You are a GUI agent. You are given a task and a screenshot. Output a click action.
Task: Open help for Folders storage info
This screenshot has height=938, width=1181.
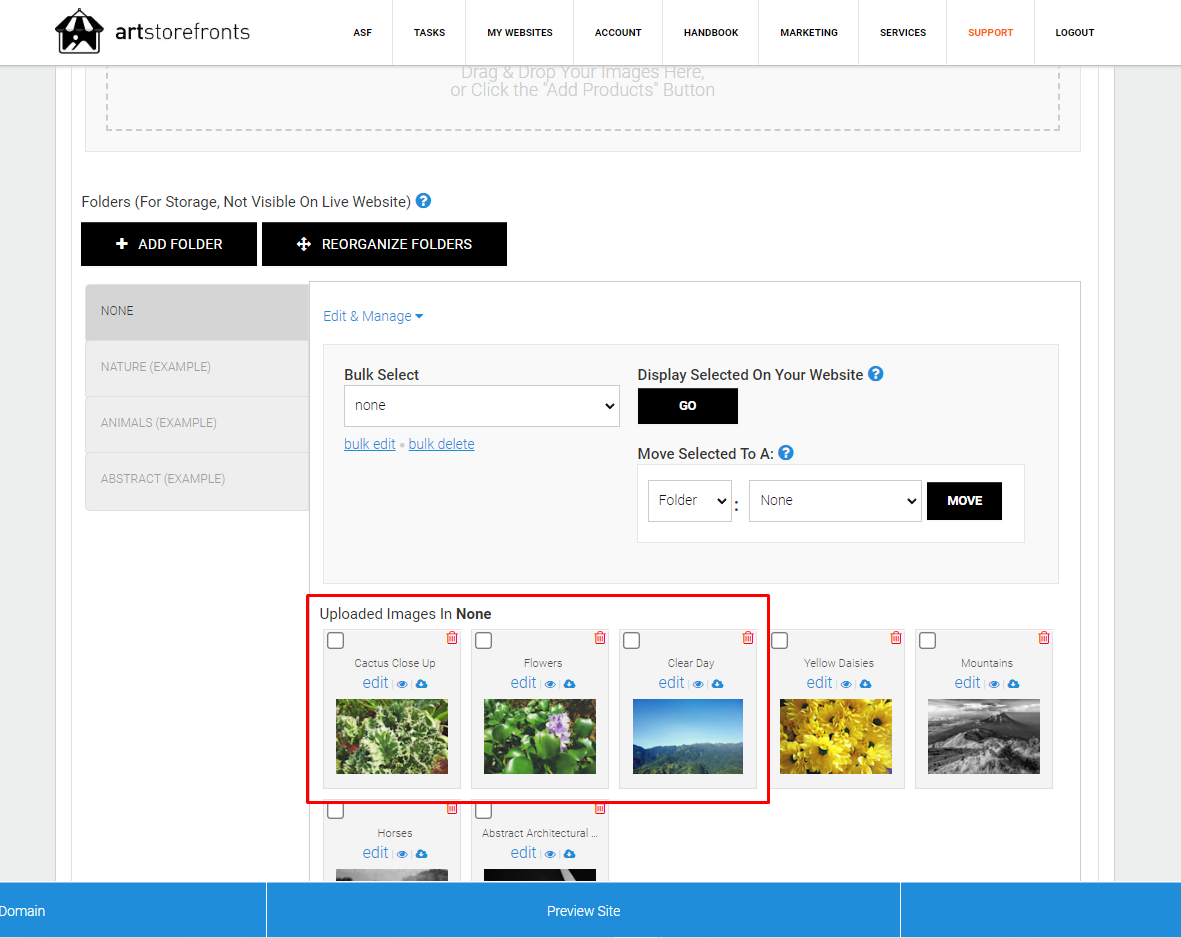tap(423, 201)
